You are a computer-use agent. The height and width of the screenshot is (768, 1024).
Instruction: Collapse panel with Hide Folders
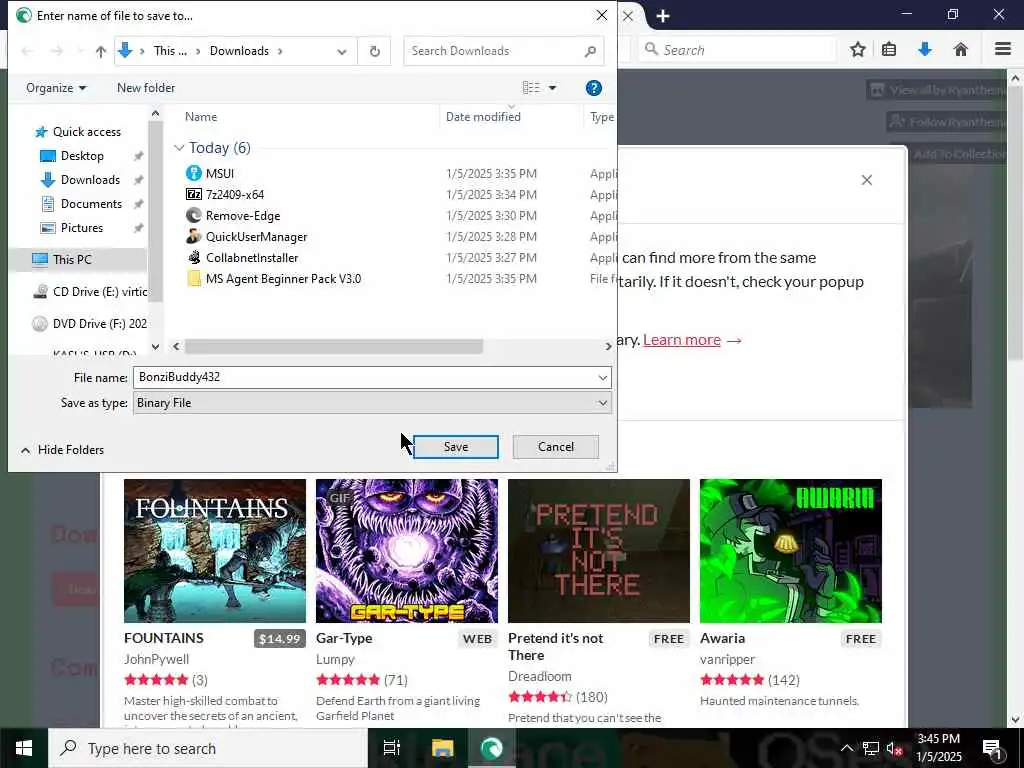point(63,450)
